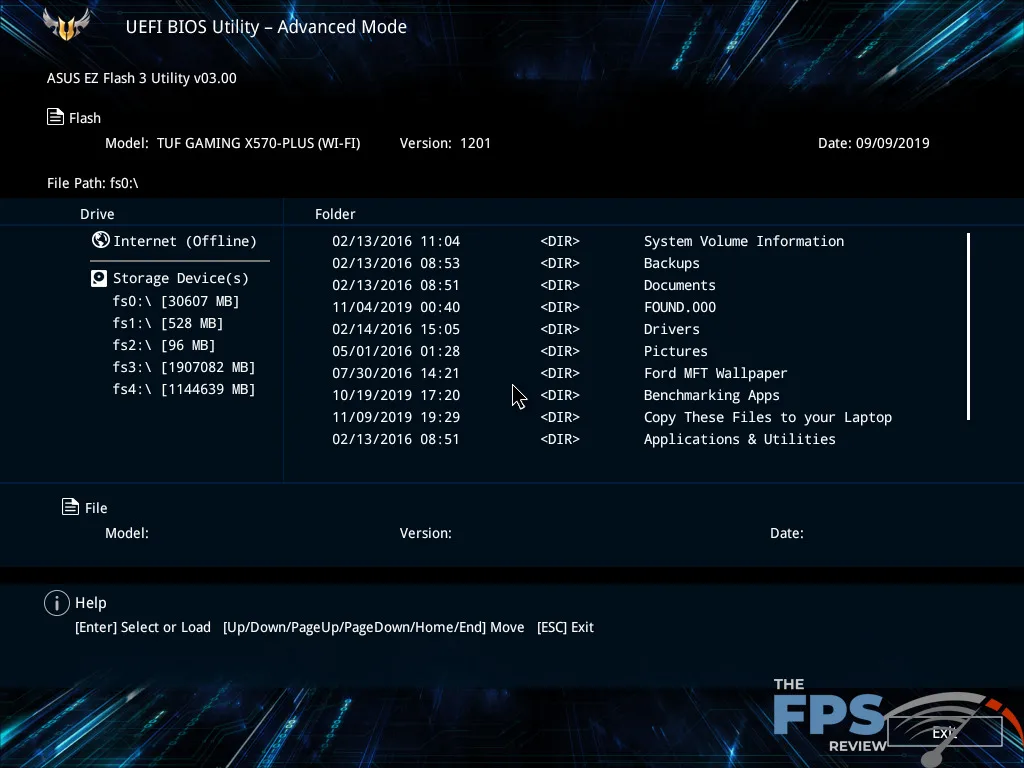Select drive fs2:\ [96 MB]
Image resolution: width=1024 pixels, height=768 pixels.
tap(164, 345)
